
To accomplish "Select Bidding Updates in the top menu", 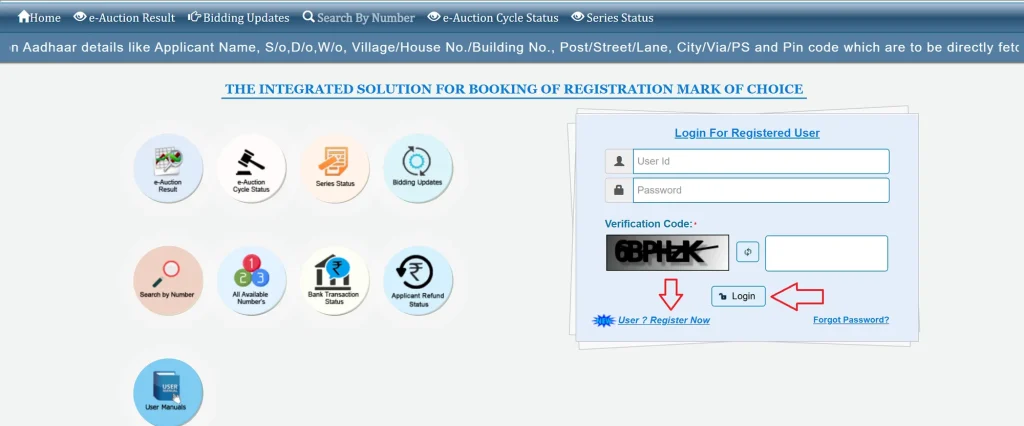I will click(239, 18).
